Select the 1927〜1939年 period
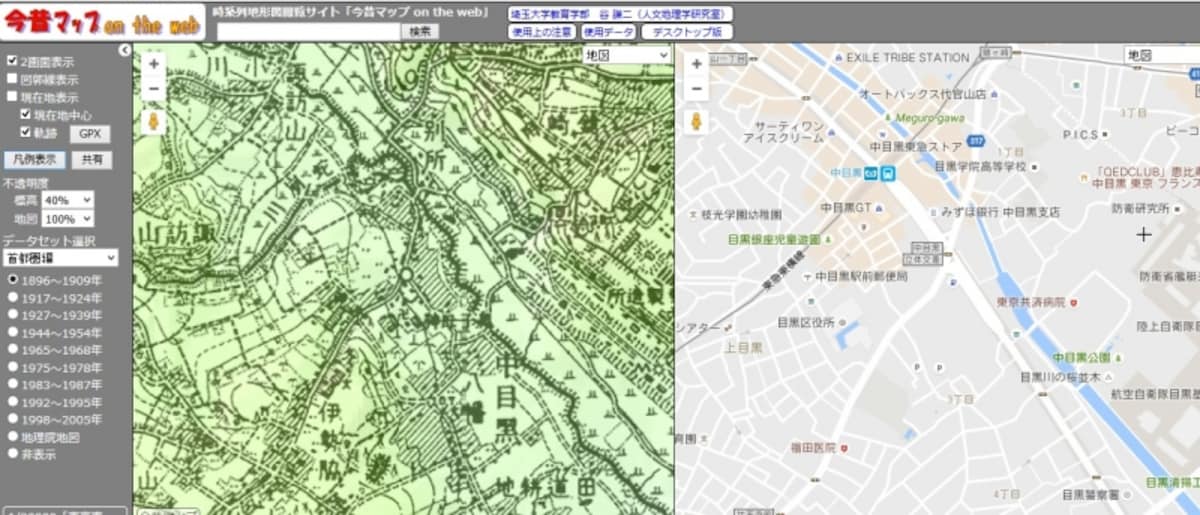1200x515 pixels. [x=13, y=315]
